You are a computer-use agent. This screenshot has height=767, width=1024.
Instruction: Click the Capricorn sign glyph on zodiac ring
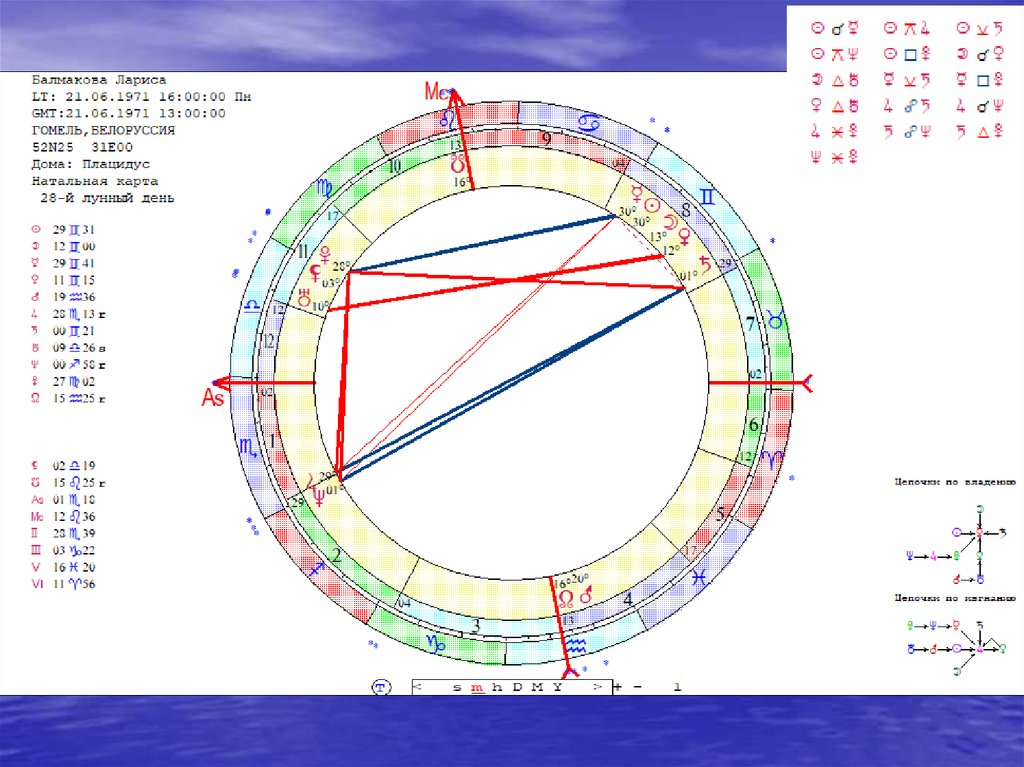(x=437, y=645)
